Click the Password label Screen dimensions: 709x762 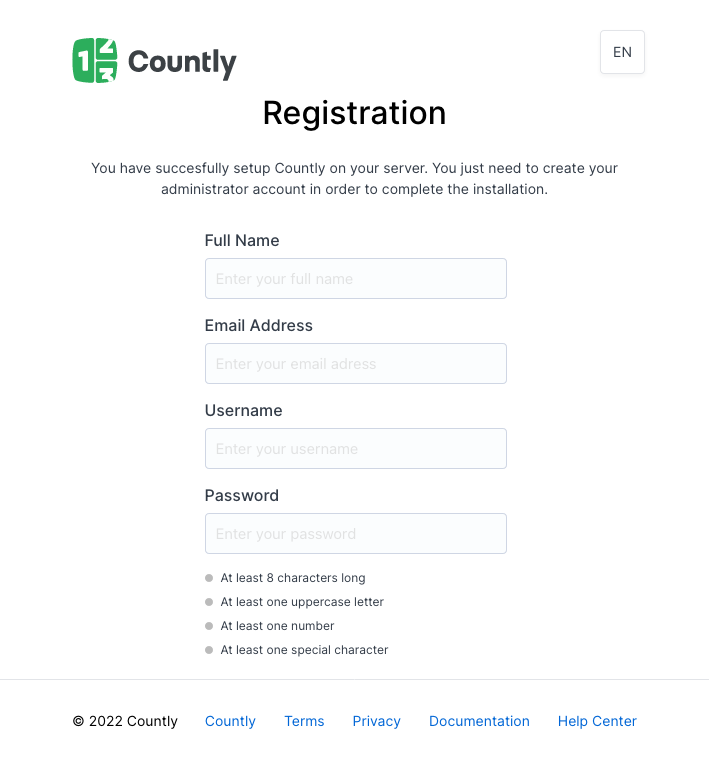pyautogui.click(x=242, y=496)
